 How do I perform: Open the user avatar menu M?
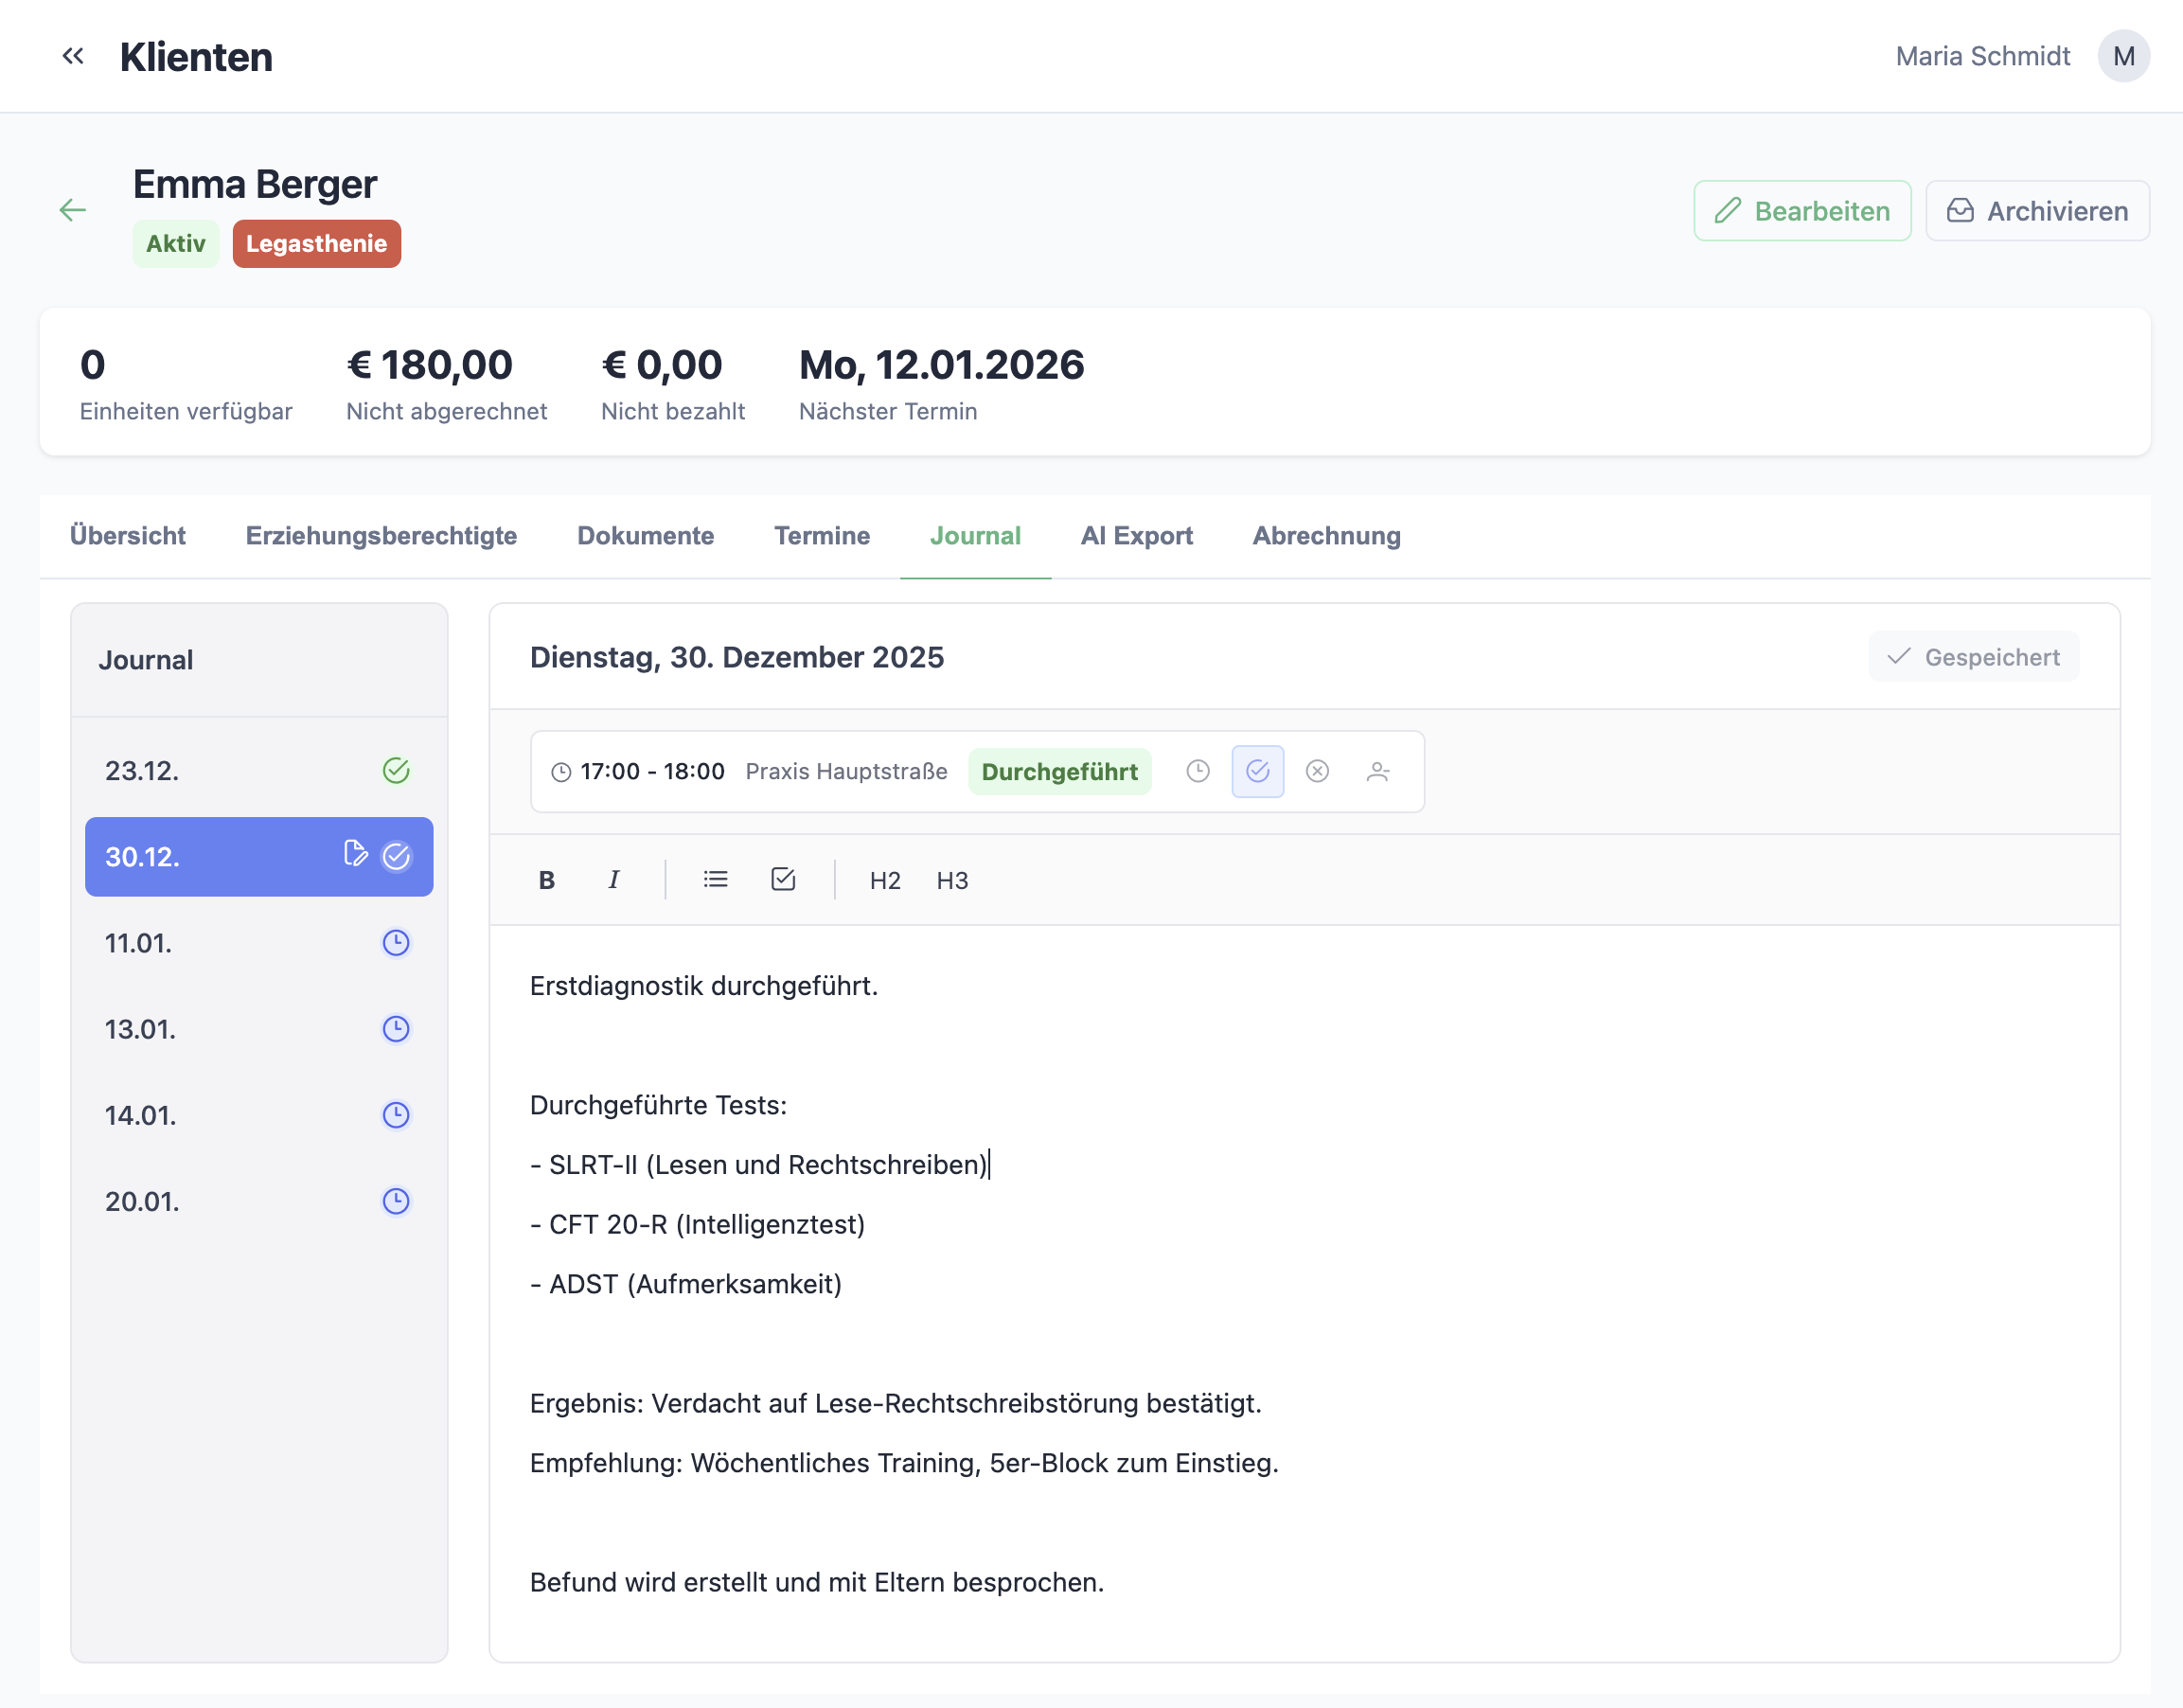point(2124,56)
